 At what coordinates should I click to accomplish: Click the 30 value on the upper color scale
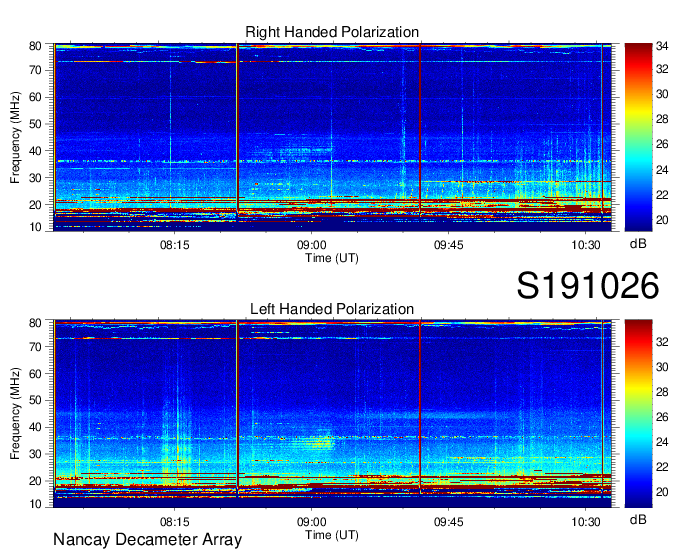662,94
